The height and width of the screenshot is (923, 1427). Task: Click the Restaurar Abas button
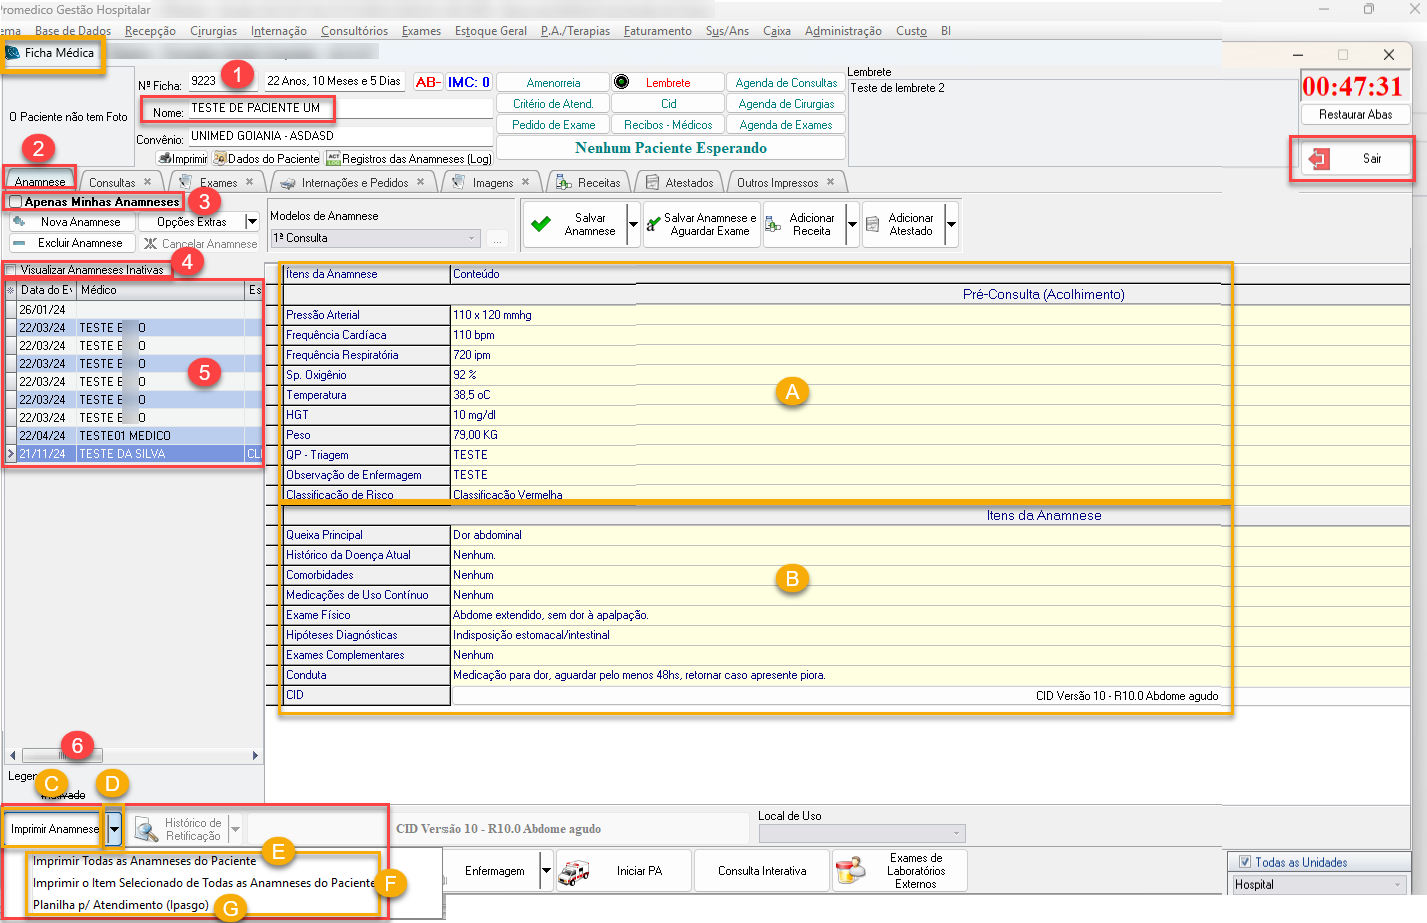click(x=1355, y=115)
